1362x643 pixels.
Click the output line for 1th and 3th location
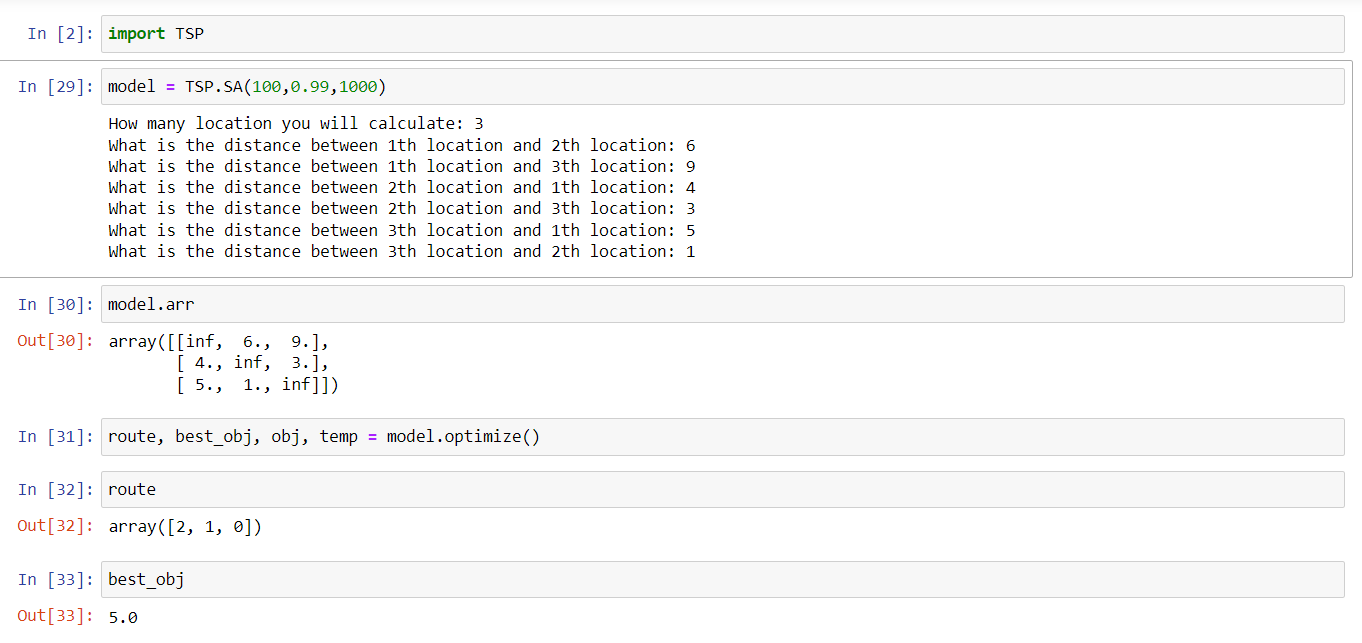(402, 166)
